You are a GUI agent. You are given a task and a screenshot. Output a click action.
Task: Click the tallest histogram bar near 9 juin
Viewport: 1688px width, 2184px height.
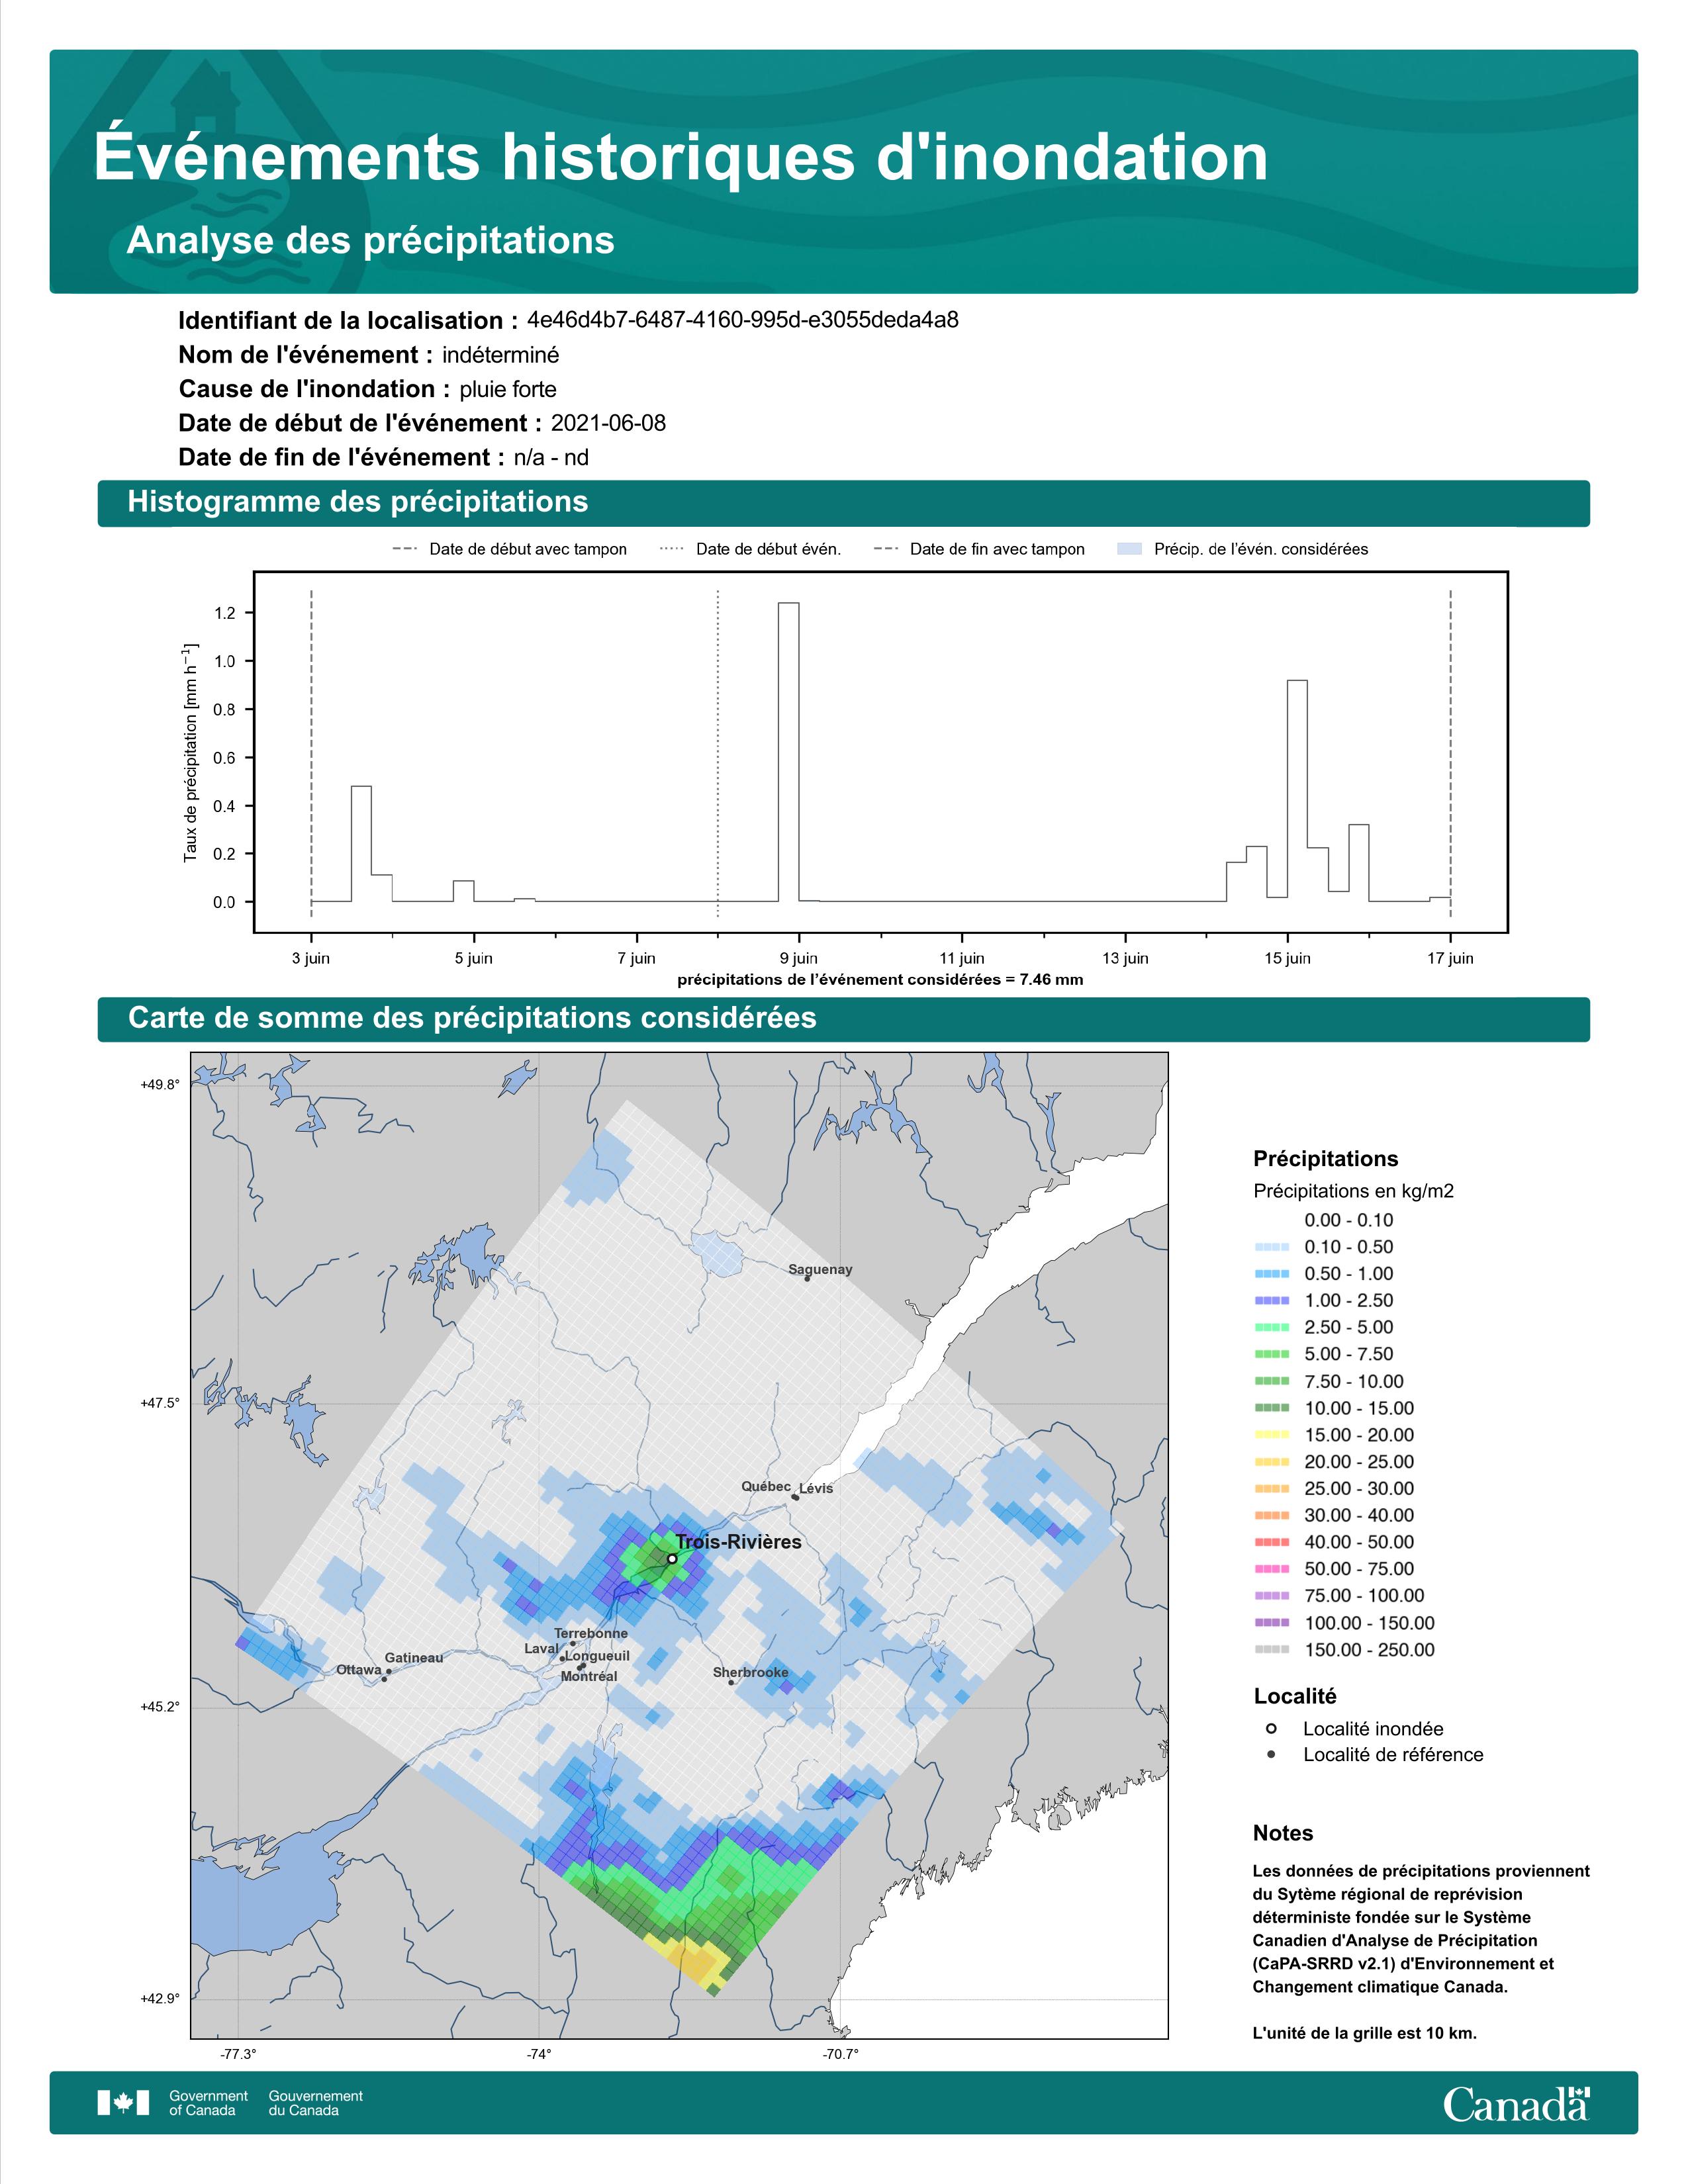tap(788, 752)
